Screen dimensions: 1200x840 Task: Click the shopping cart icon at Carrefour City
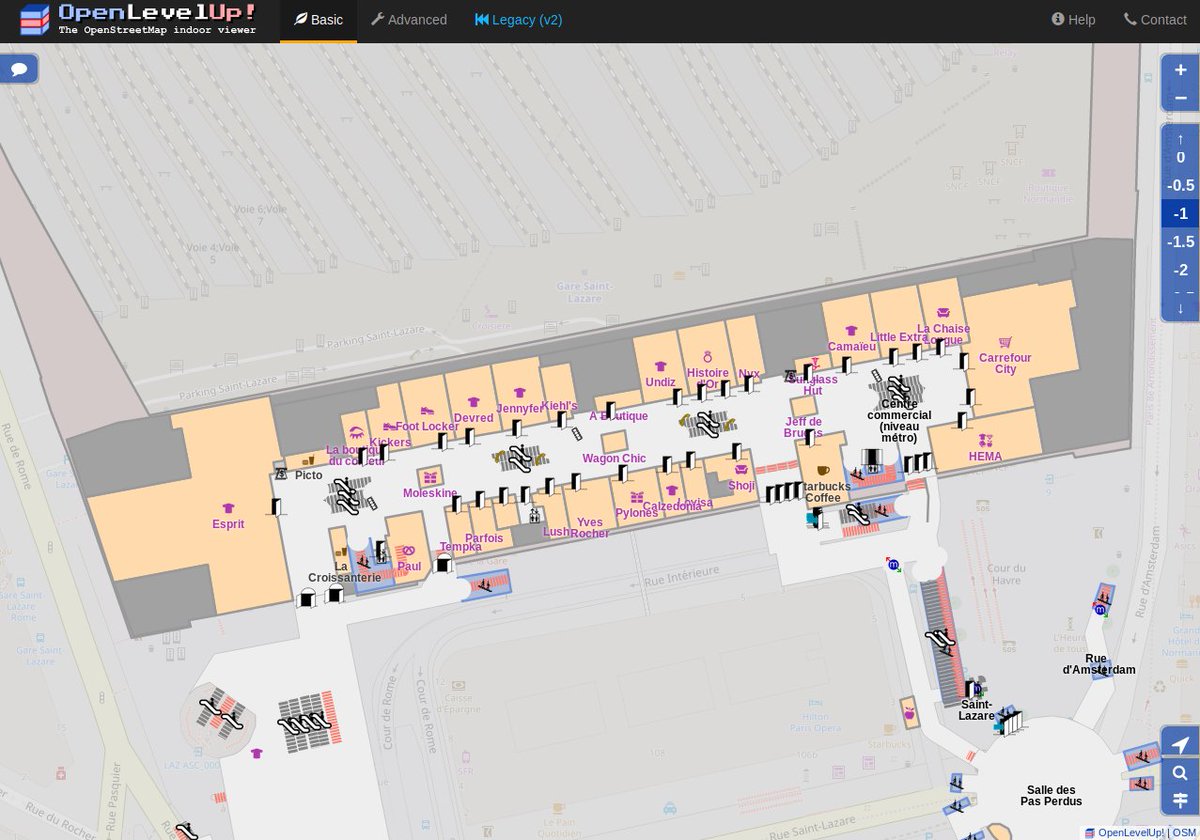point(1005,342)
